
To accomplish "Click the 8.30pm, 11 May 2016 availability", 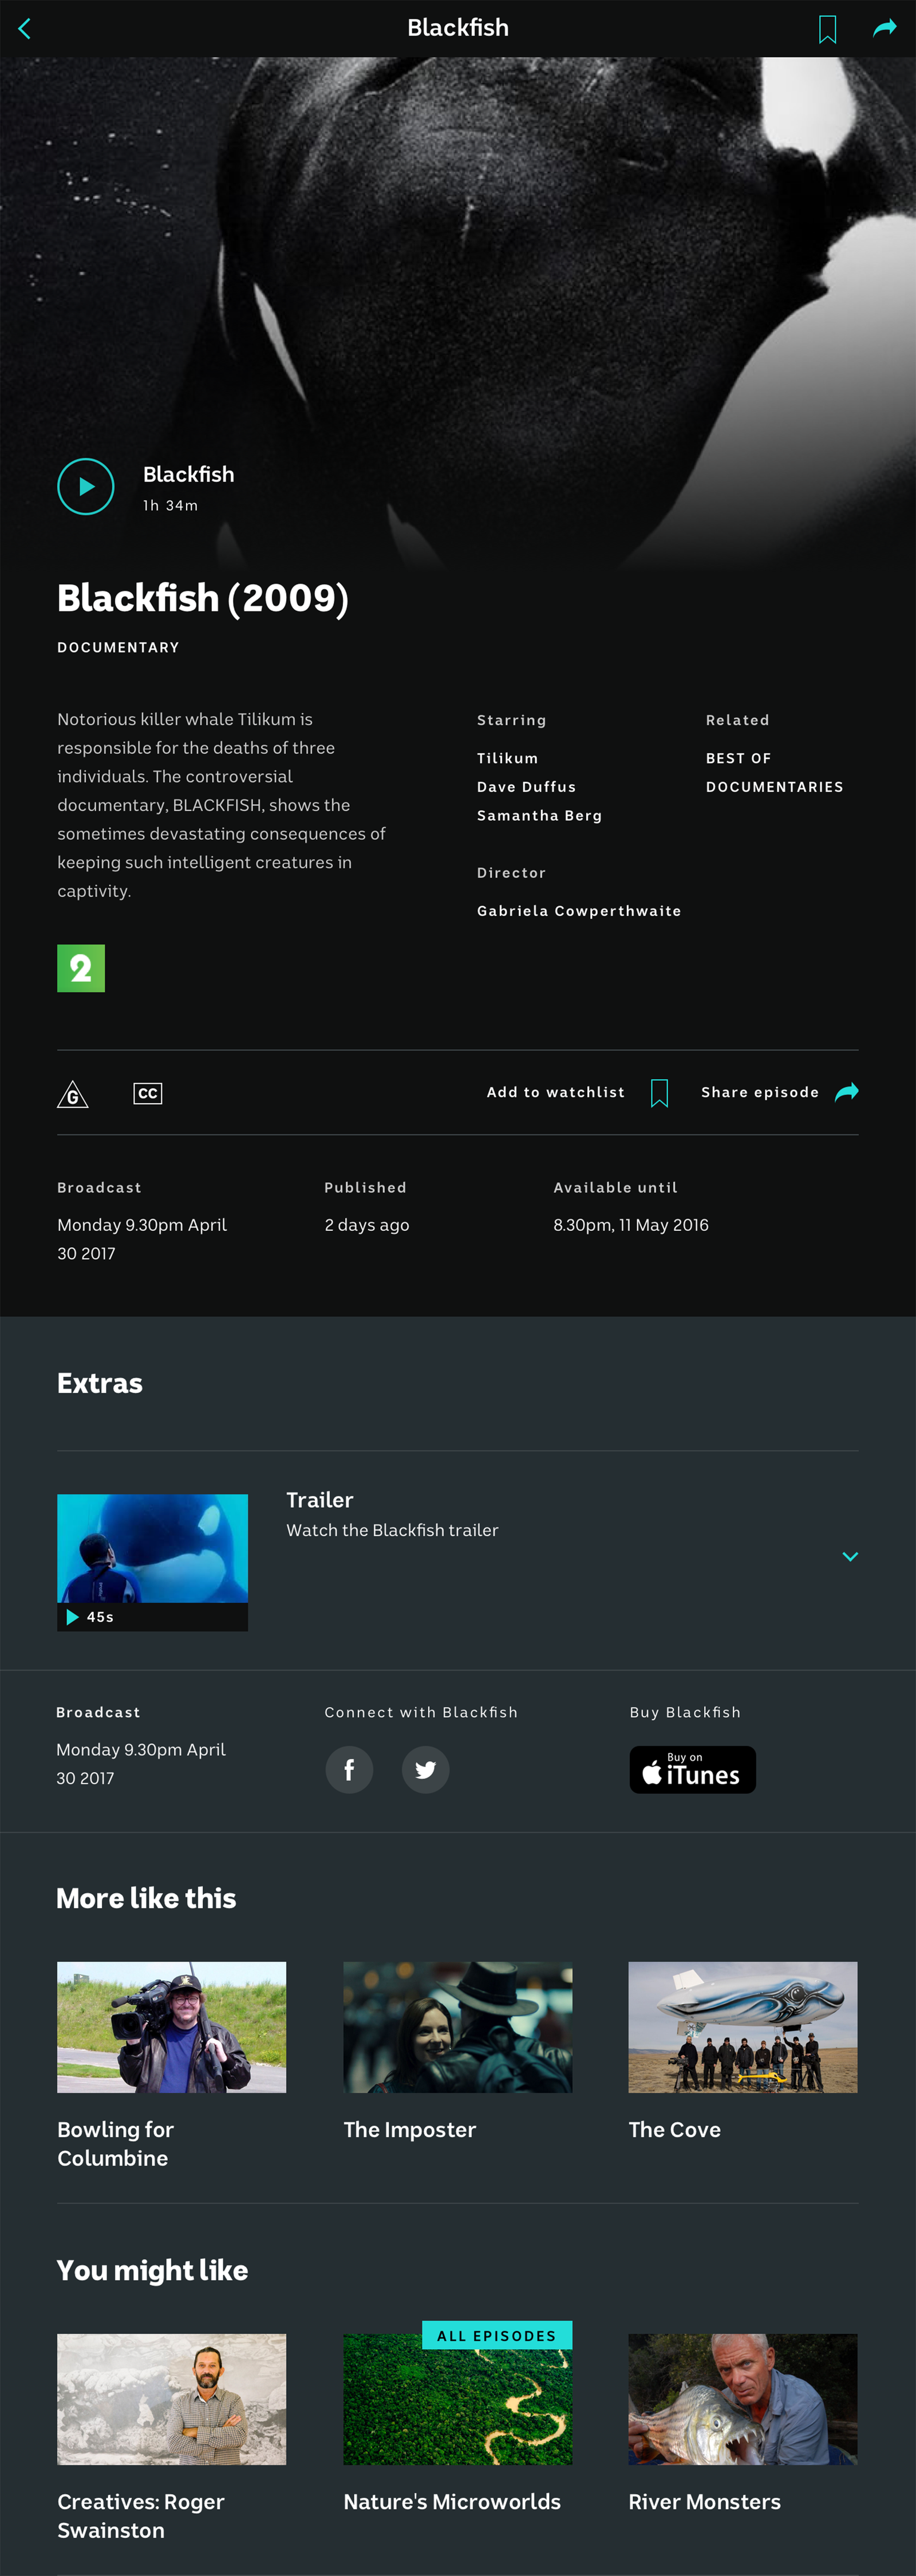I will (630, 1224).
